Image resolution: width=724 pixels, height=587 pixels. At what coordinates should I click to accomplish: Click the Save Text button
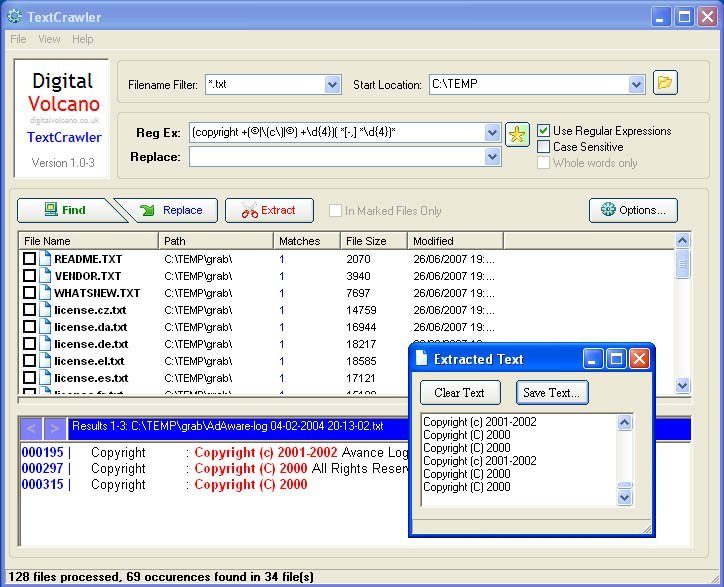pyautogui.click(x=552, y=393)
